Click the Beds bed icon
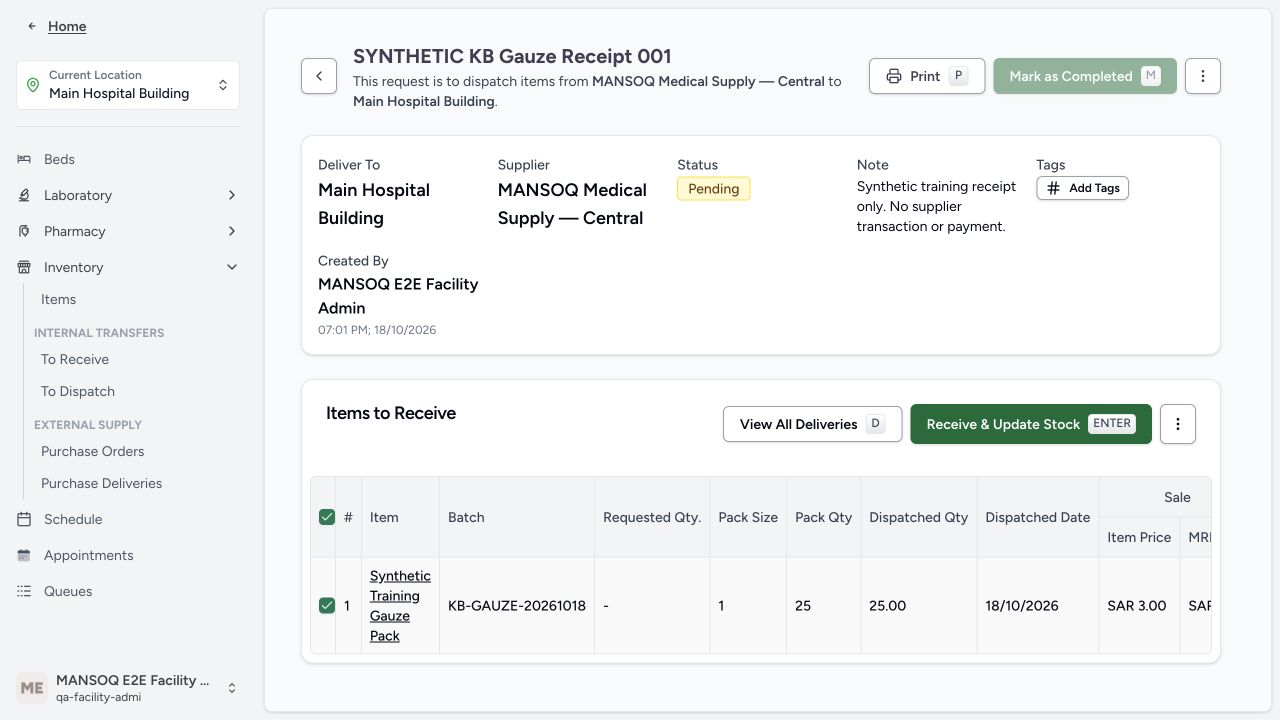 (24, 159)
